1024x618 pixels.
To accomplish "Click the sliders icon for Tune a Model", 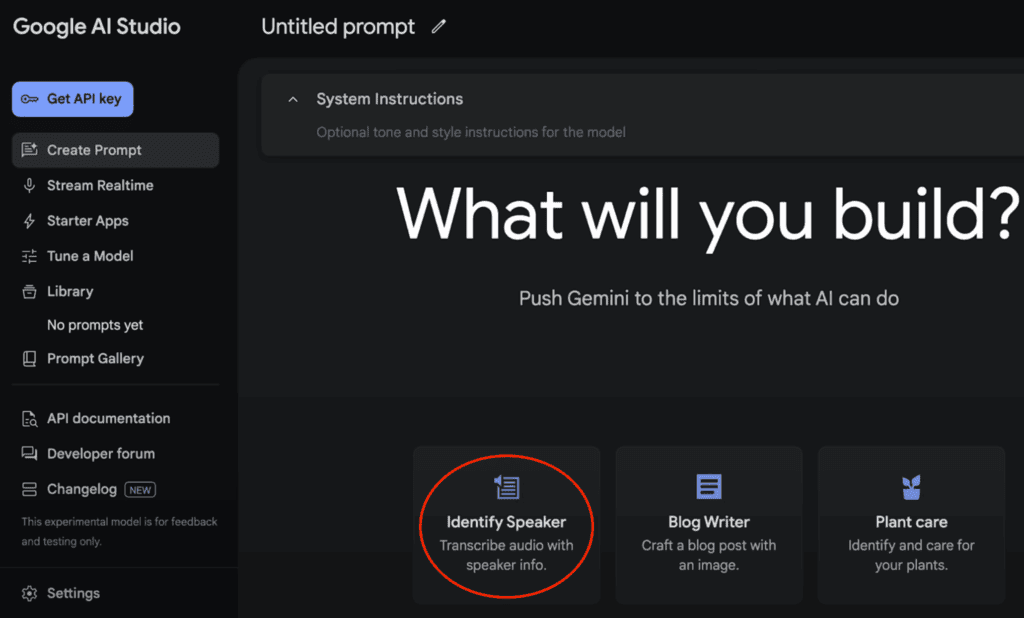I will [29, 256].
